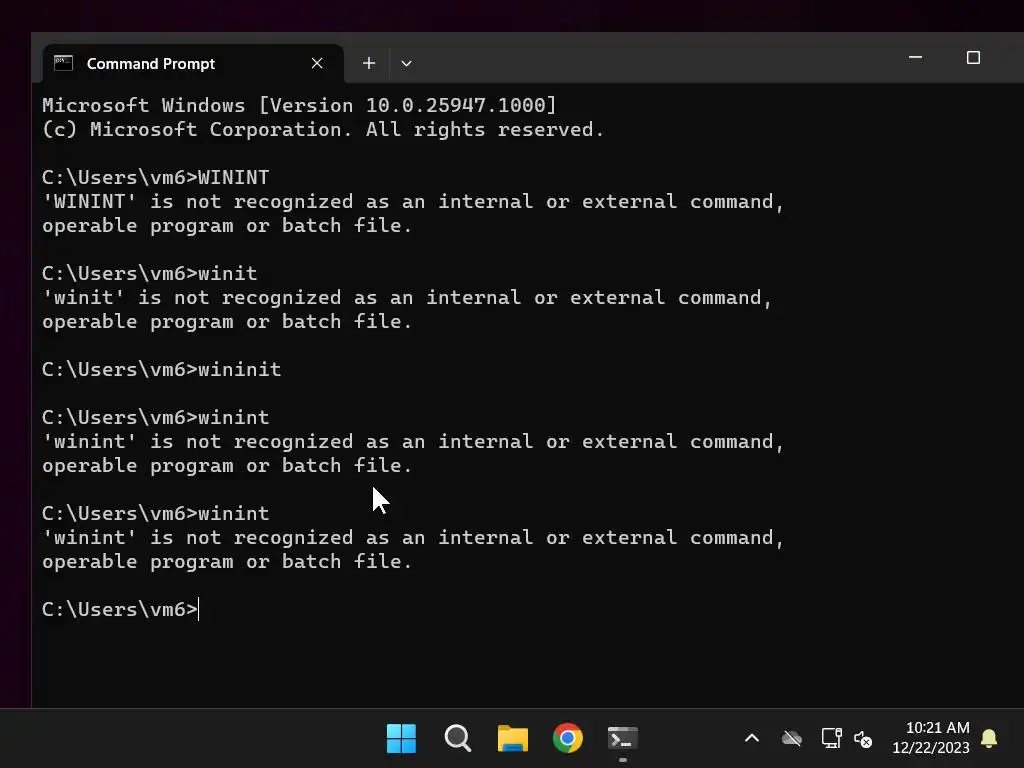This screenshot has width=1024, height=768.
Task: Click the "'winit' is not recognized" error line
Action: point(407,298)
